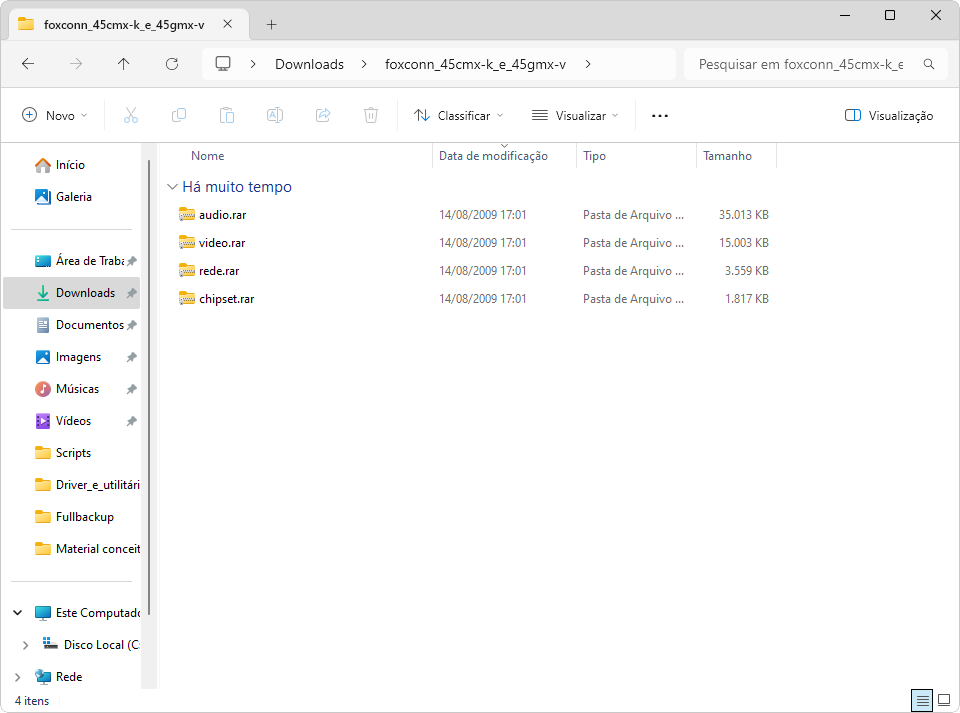Select the video.rar archive icon

(187, 242)
